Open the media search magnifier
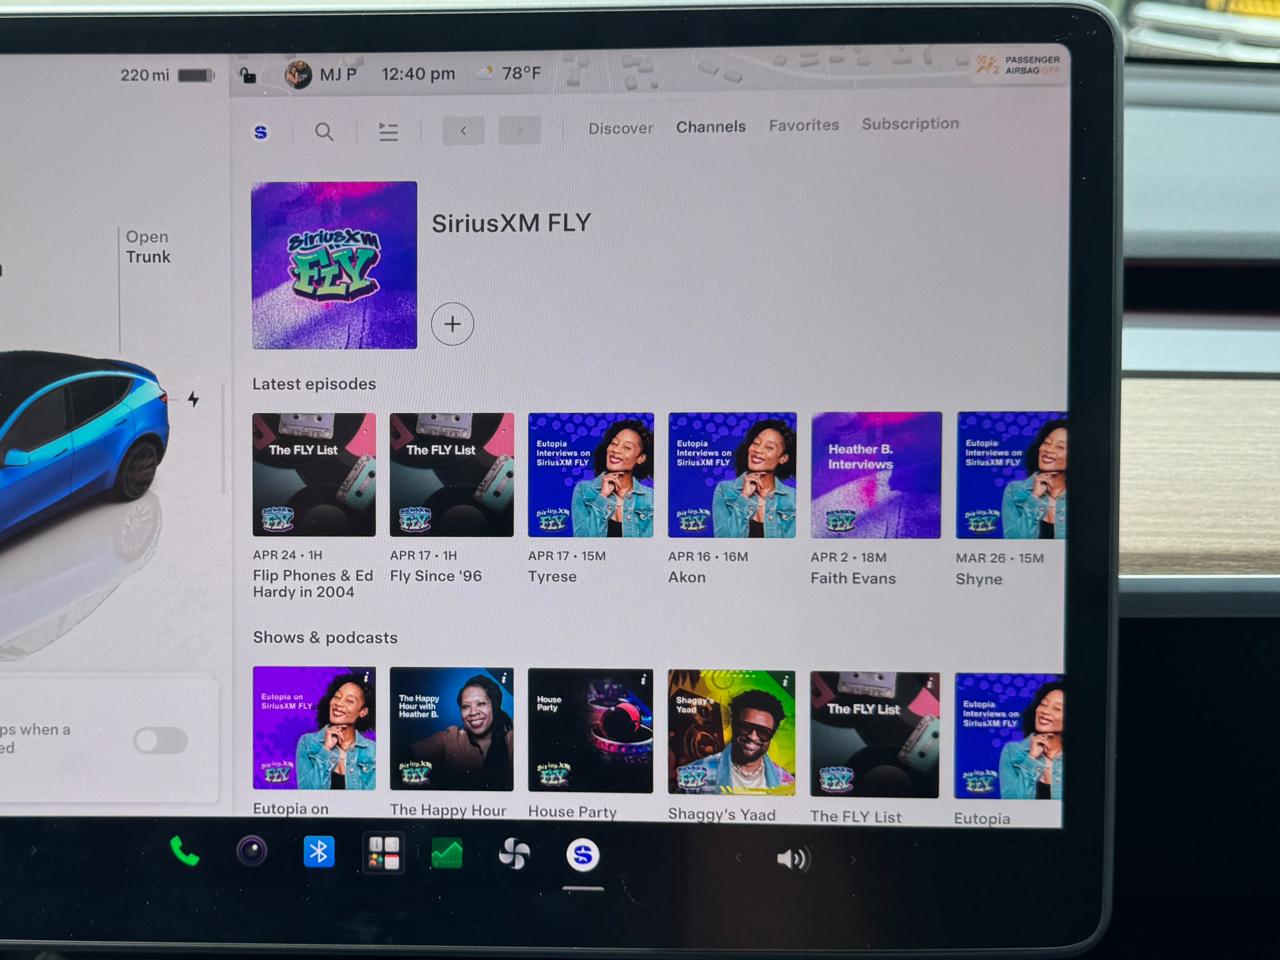Viewport: 1280px width, 960px height. click(324, 131)
